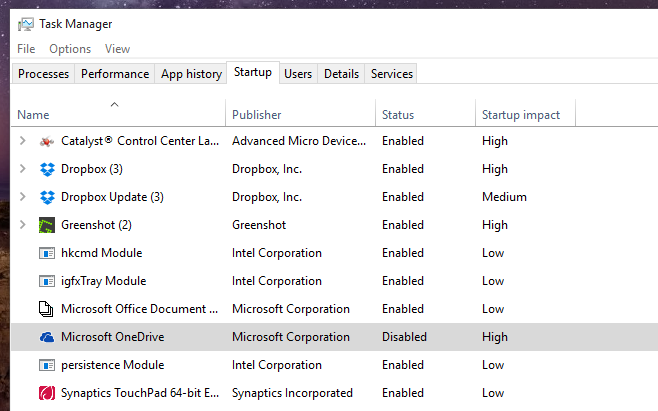Viewport: 658px width, 411px height.
Task: Click the Synaptics Incorporated publisher cell
Action: 292,393
